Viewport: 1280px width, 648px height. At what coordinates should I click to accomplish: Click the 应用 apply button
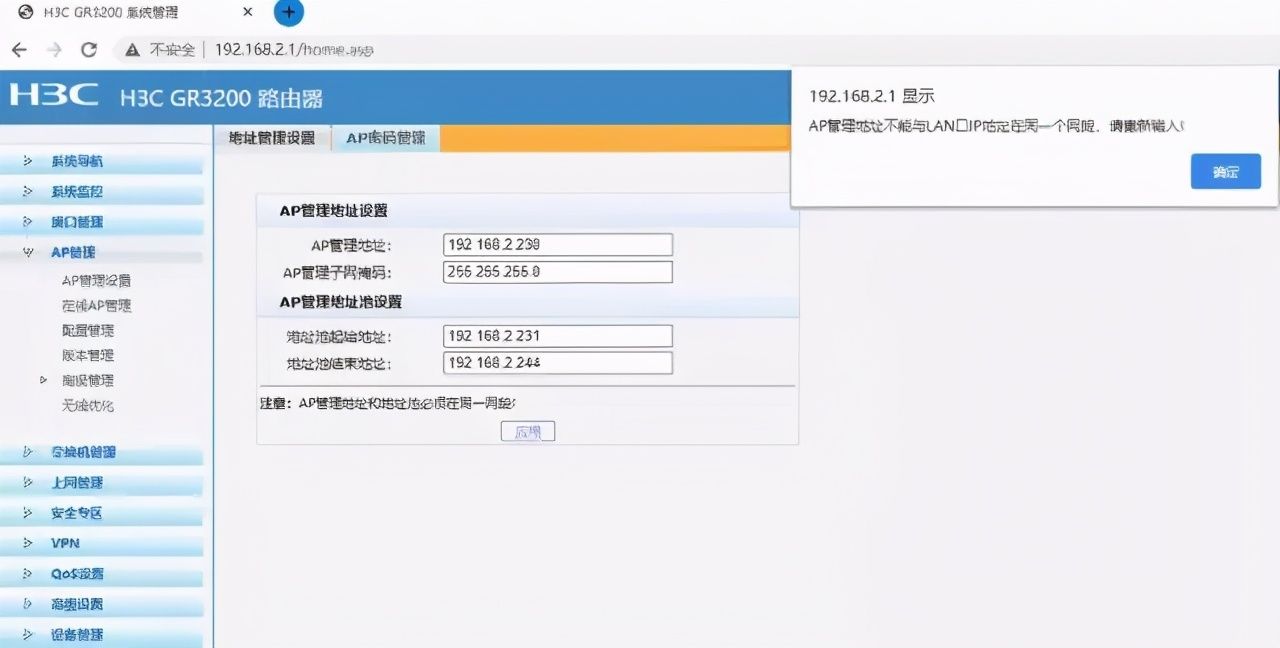tap(528, 432)
